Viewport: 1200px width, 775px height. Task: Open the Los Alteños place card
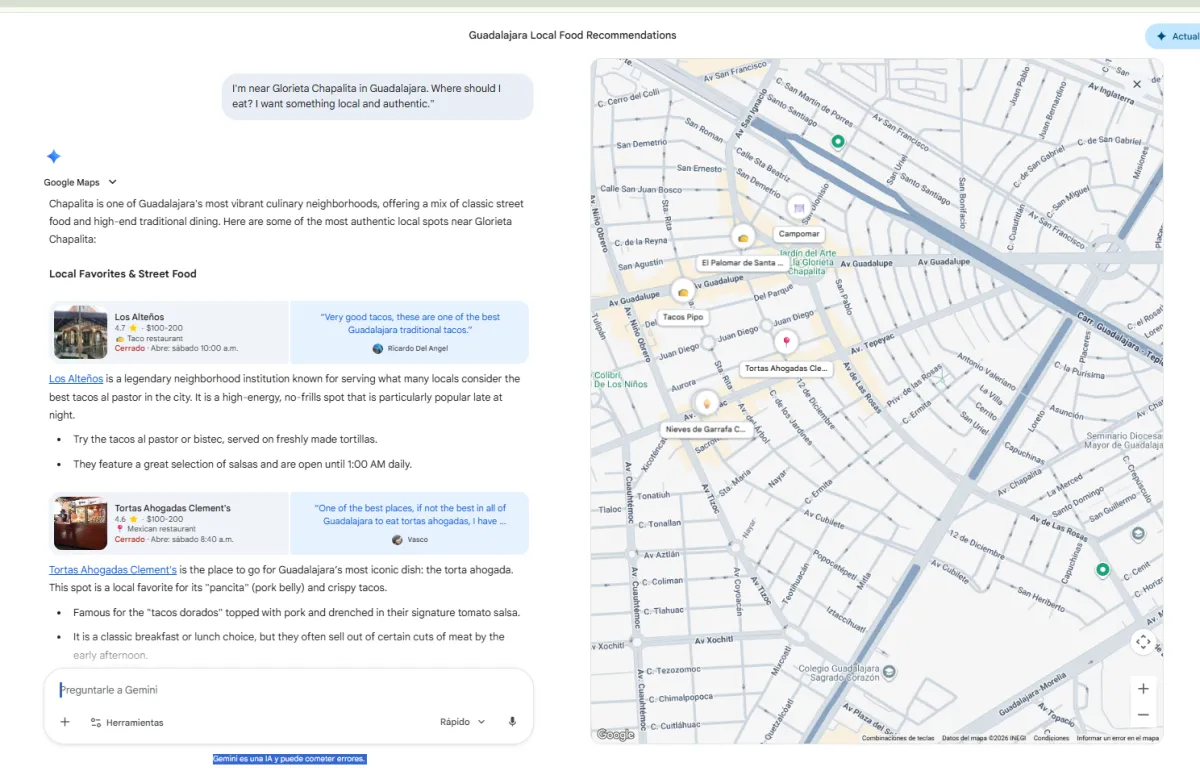[x=169, y=332]
